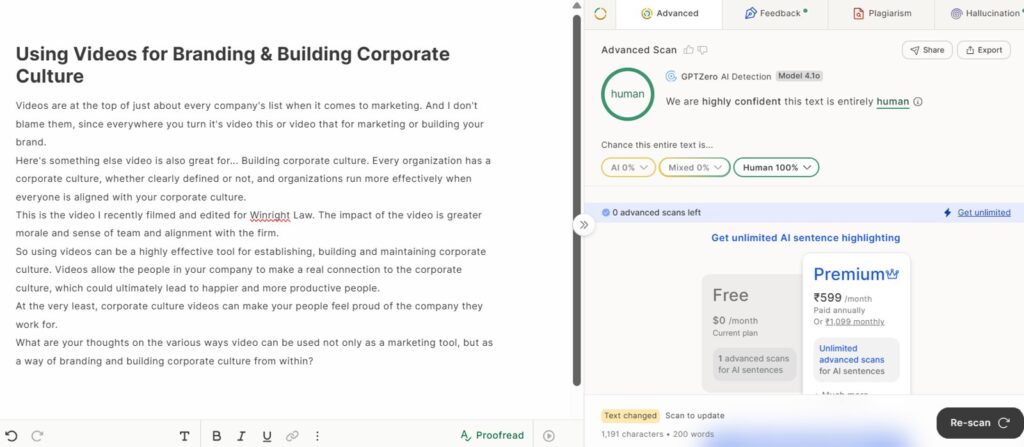Click the Text changed badge
Viewport: 1024px width, 447px height.
click(x=630, y=416)
